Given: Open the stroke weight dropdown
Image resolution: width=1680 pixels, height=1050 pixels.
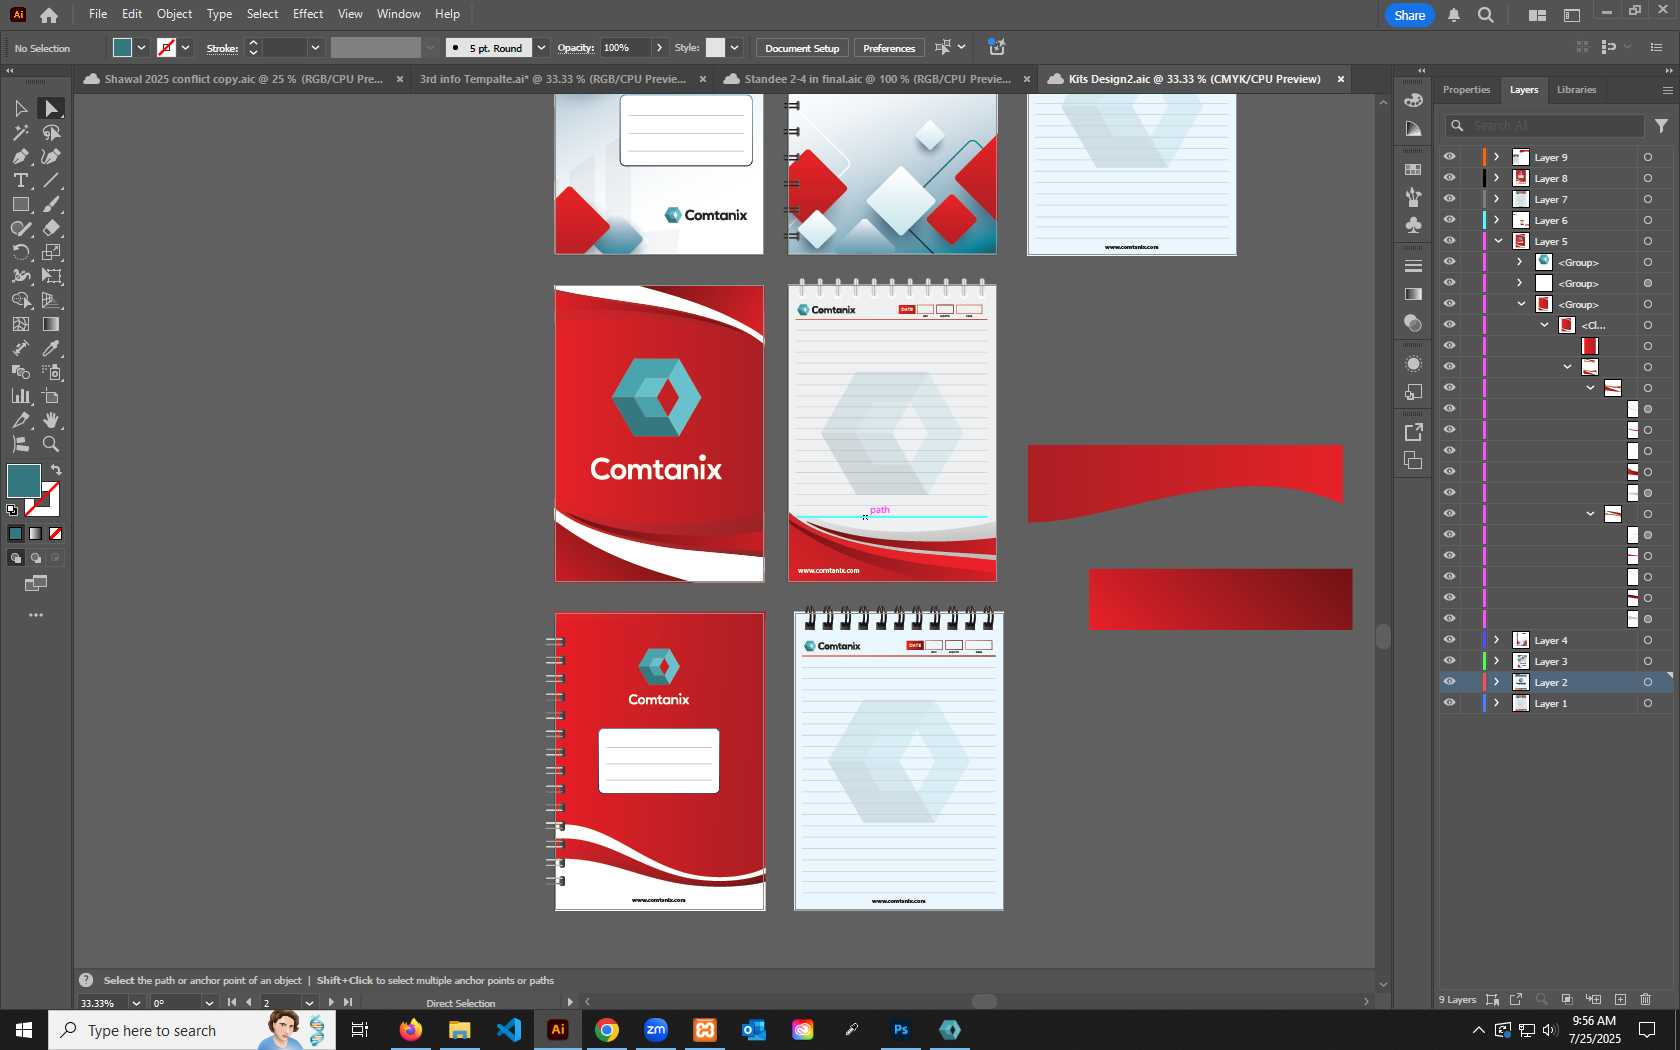Looking at the screenshot, I should (315, 48).
